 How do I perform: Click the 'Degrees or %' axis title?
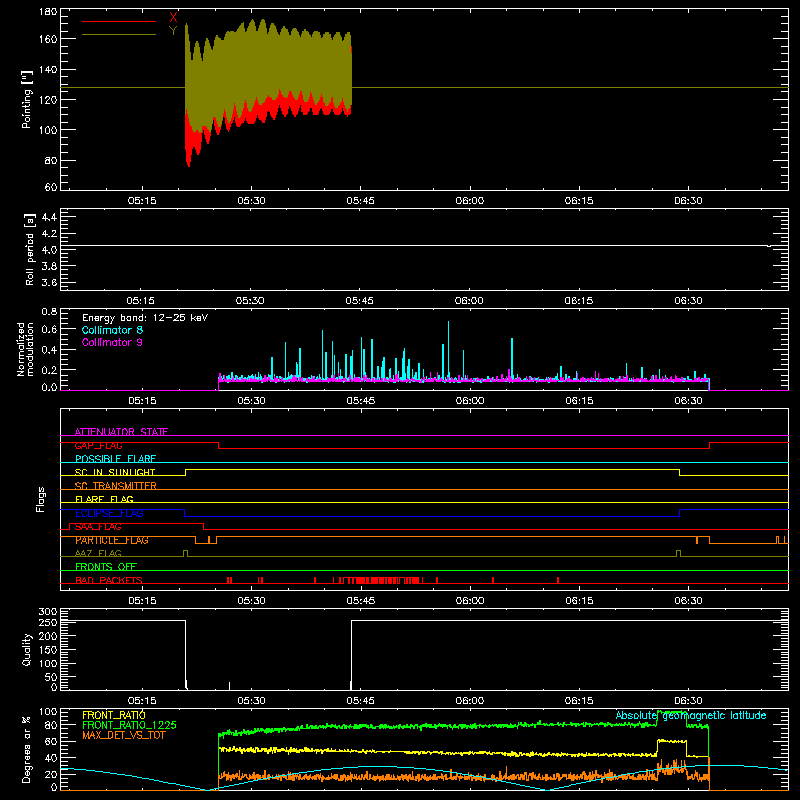(x=27, y=749)
